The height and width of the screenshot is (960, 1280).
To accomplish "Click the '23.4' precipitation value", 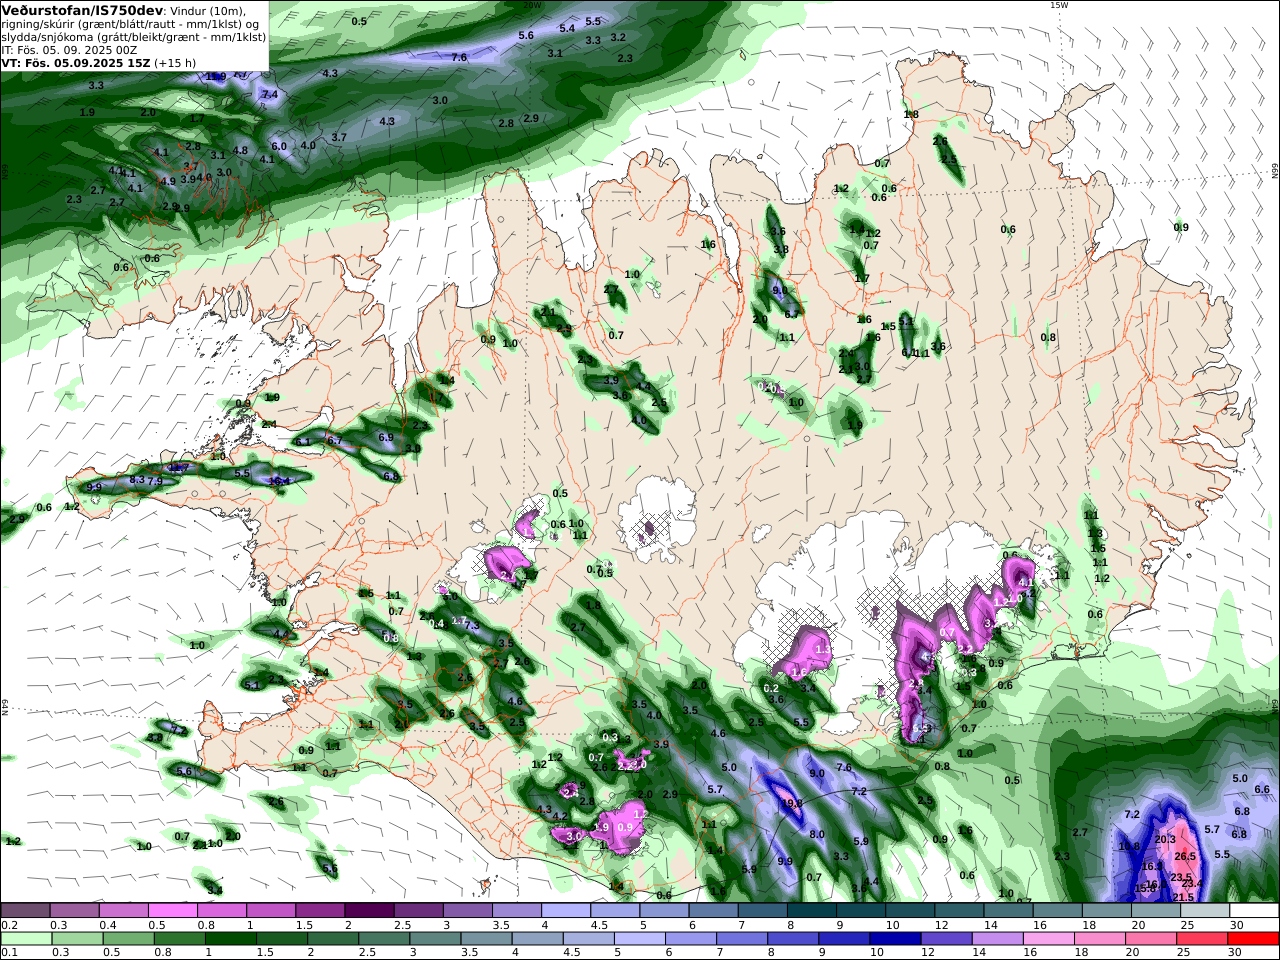I will point(1192,883).
